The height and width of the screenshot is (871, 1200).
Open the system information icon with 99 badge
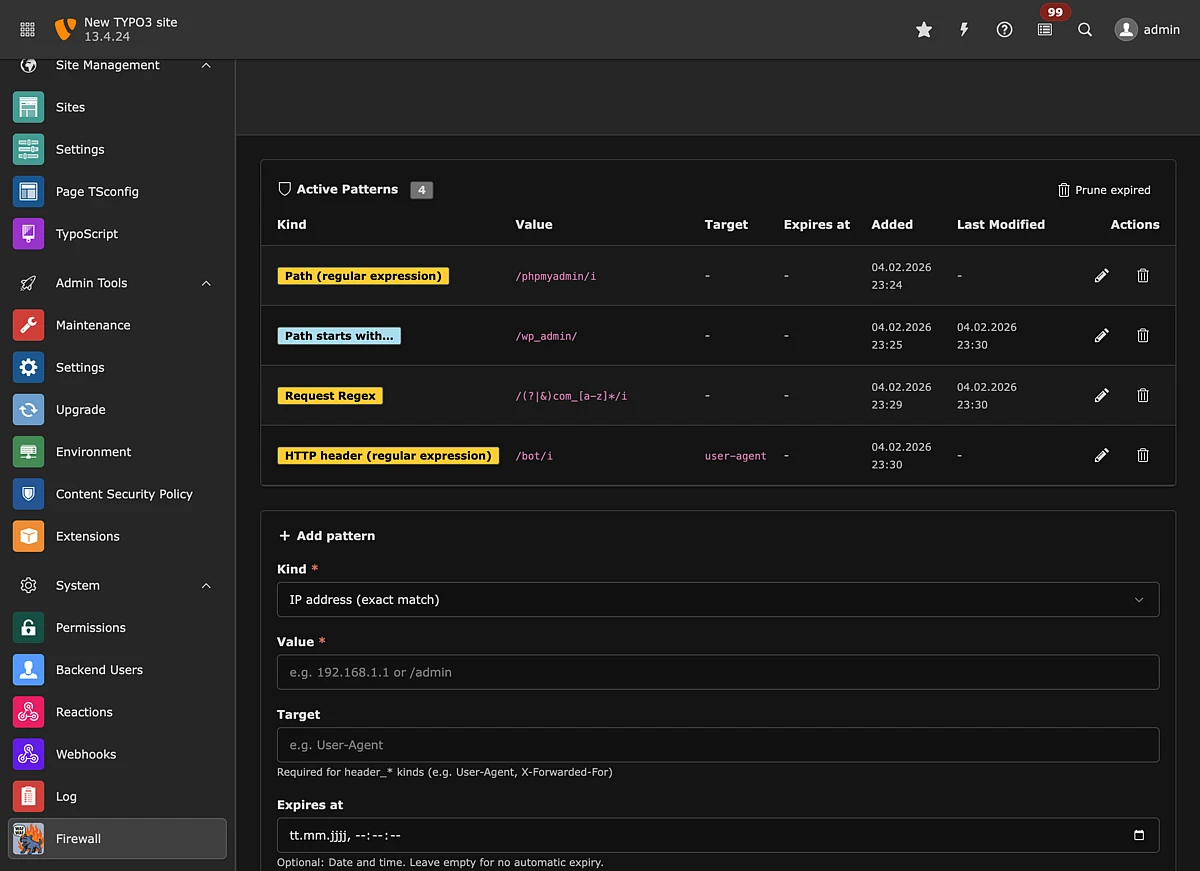click(1045, 30)
